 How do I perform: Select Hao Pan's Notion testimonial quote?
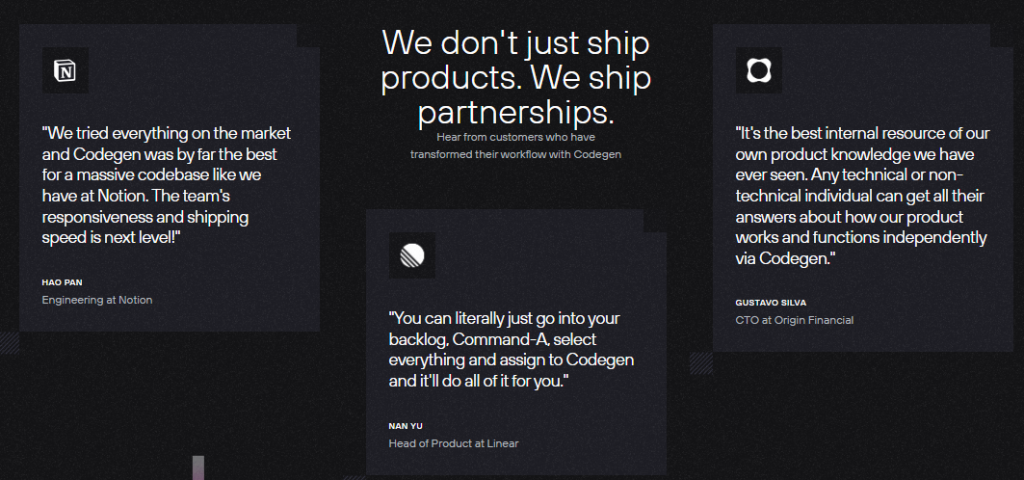tap(167, 185)
